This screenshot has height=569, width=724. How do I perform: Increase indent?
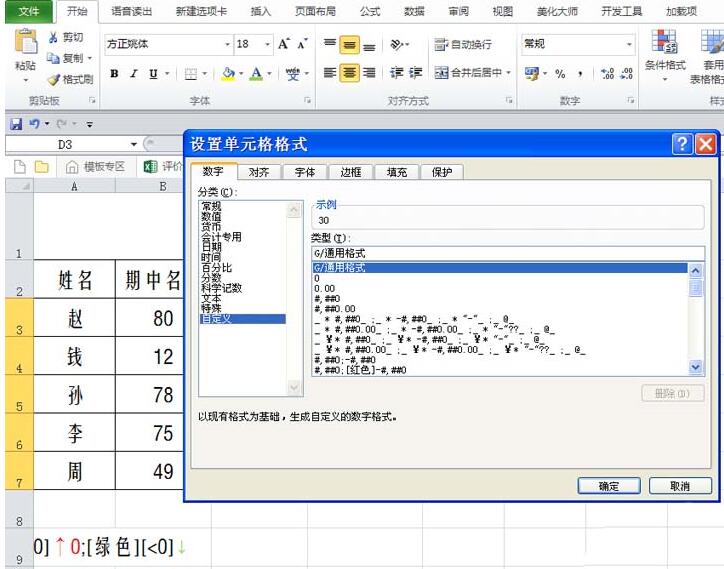pos(416,73)
